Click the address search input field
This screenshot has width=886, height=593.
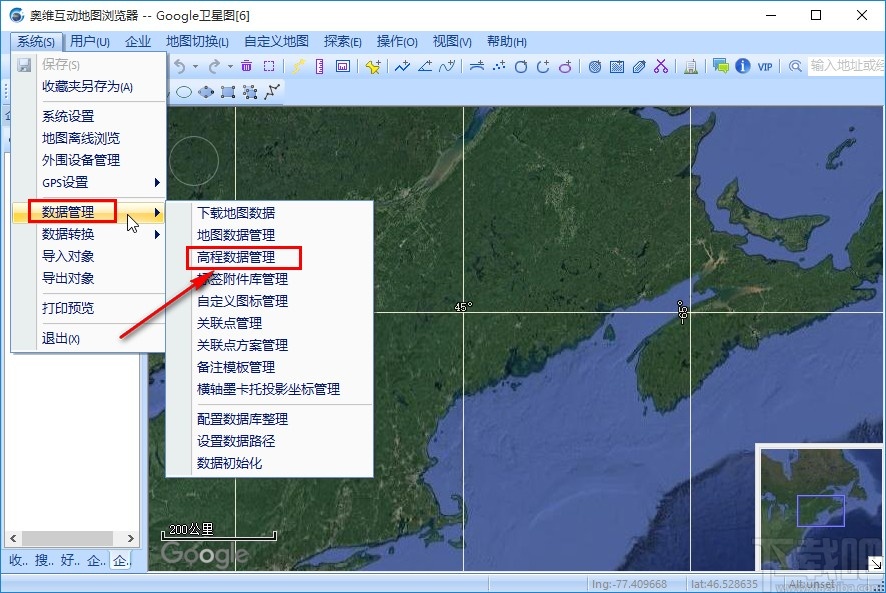846,66
